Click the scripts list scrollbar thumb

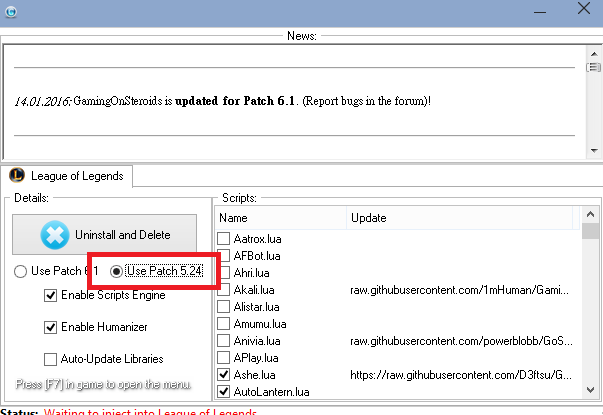(590, 231)
